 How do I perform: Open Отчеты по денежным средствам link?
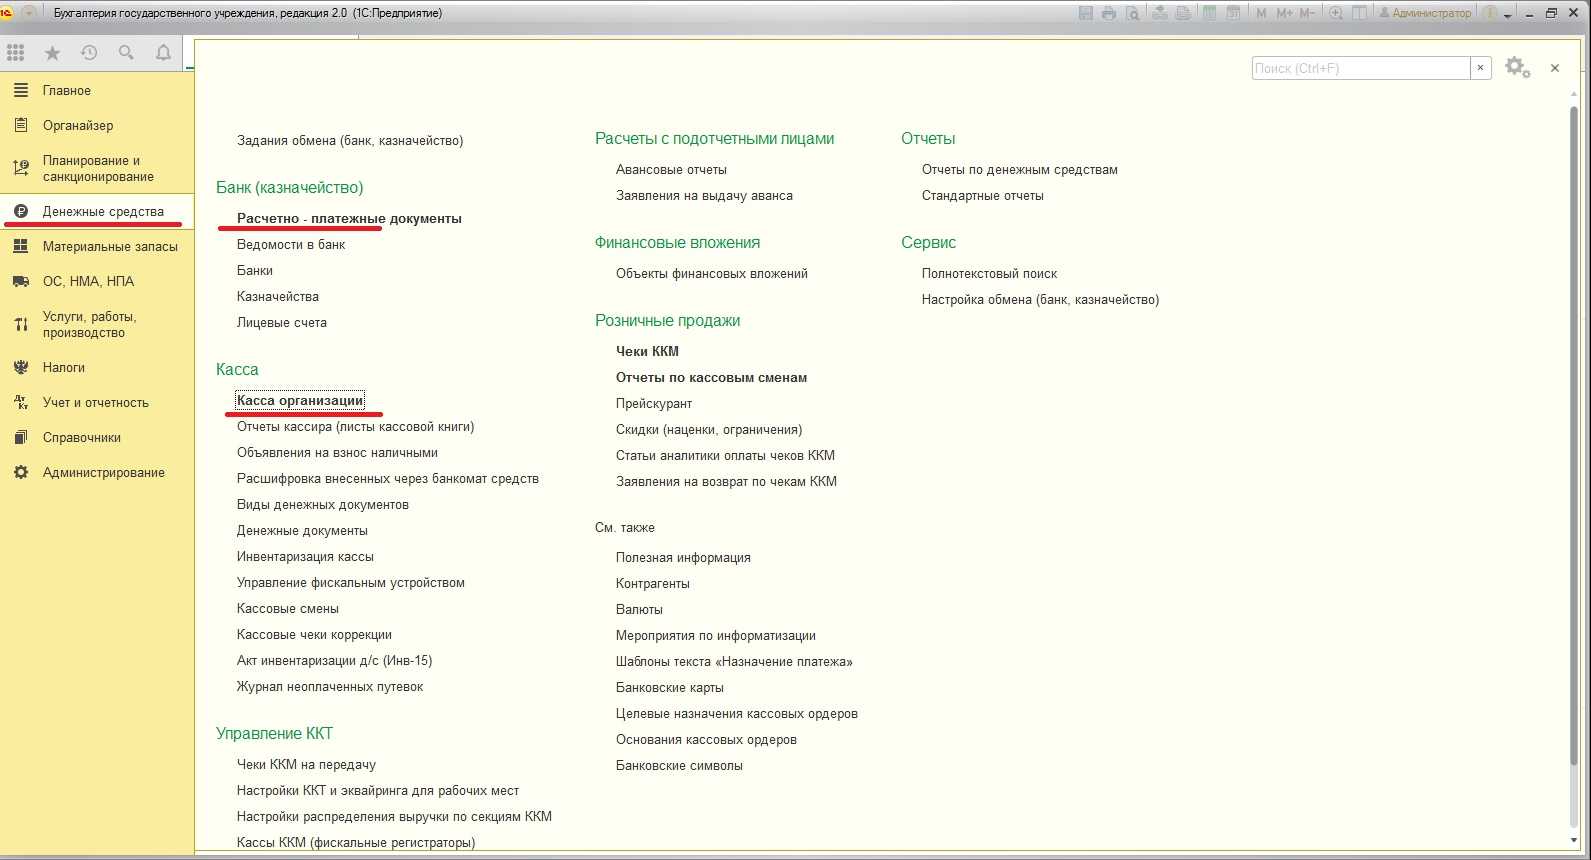(1020, 169)
